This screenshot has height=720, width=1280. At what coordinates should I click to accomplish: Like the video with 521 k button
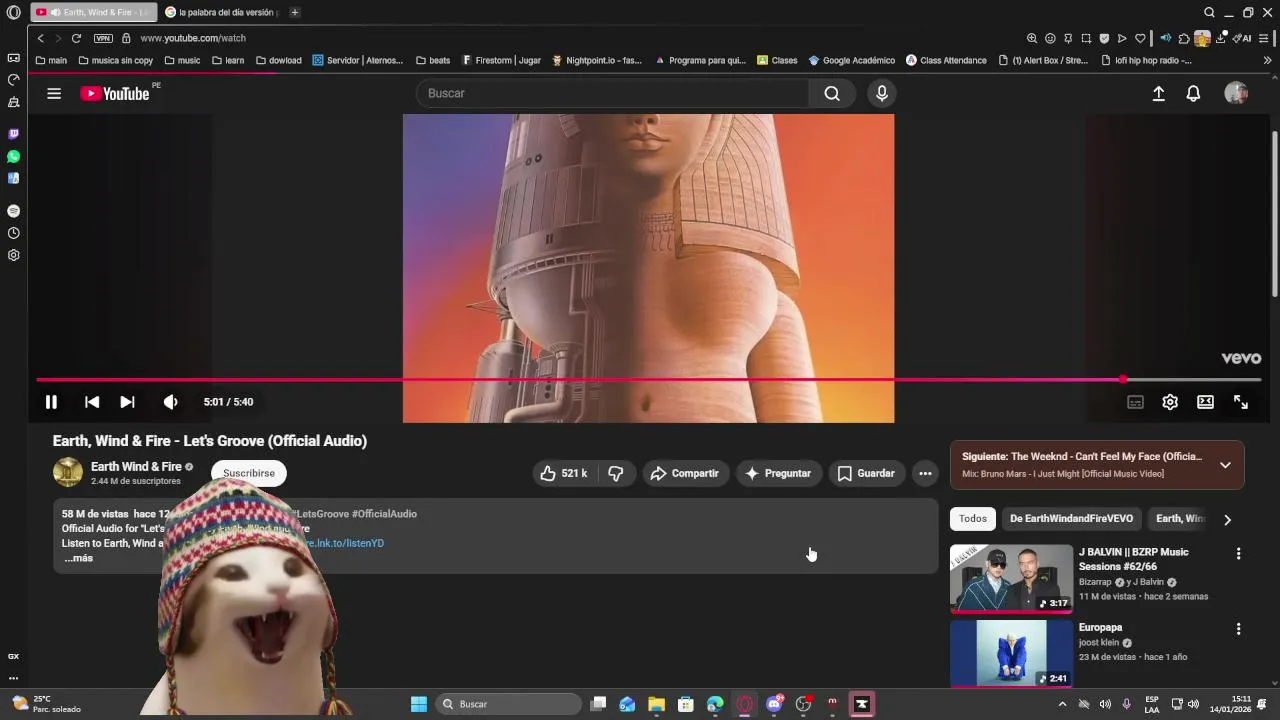[565, 473]
